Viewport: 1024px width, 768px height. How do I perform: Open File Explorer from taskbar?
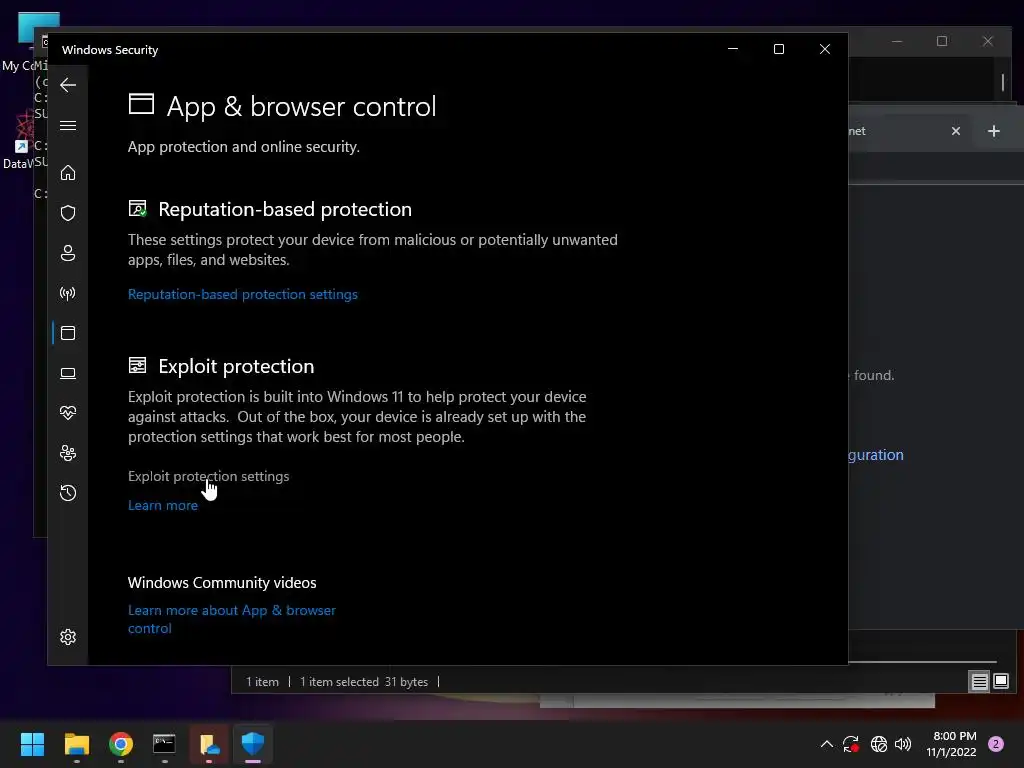(76, 744)
